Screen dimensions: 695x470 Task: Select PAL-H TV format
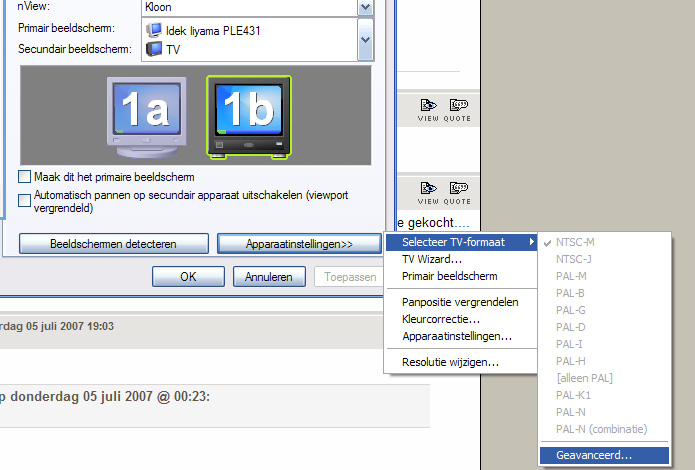pos(605,361)
